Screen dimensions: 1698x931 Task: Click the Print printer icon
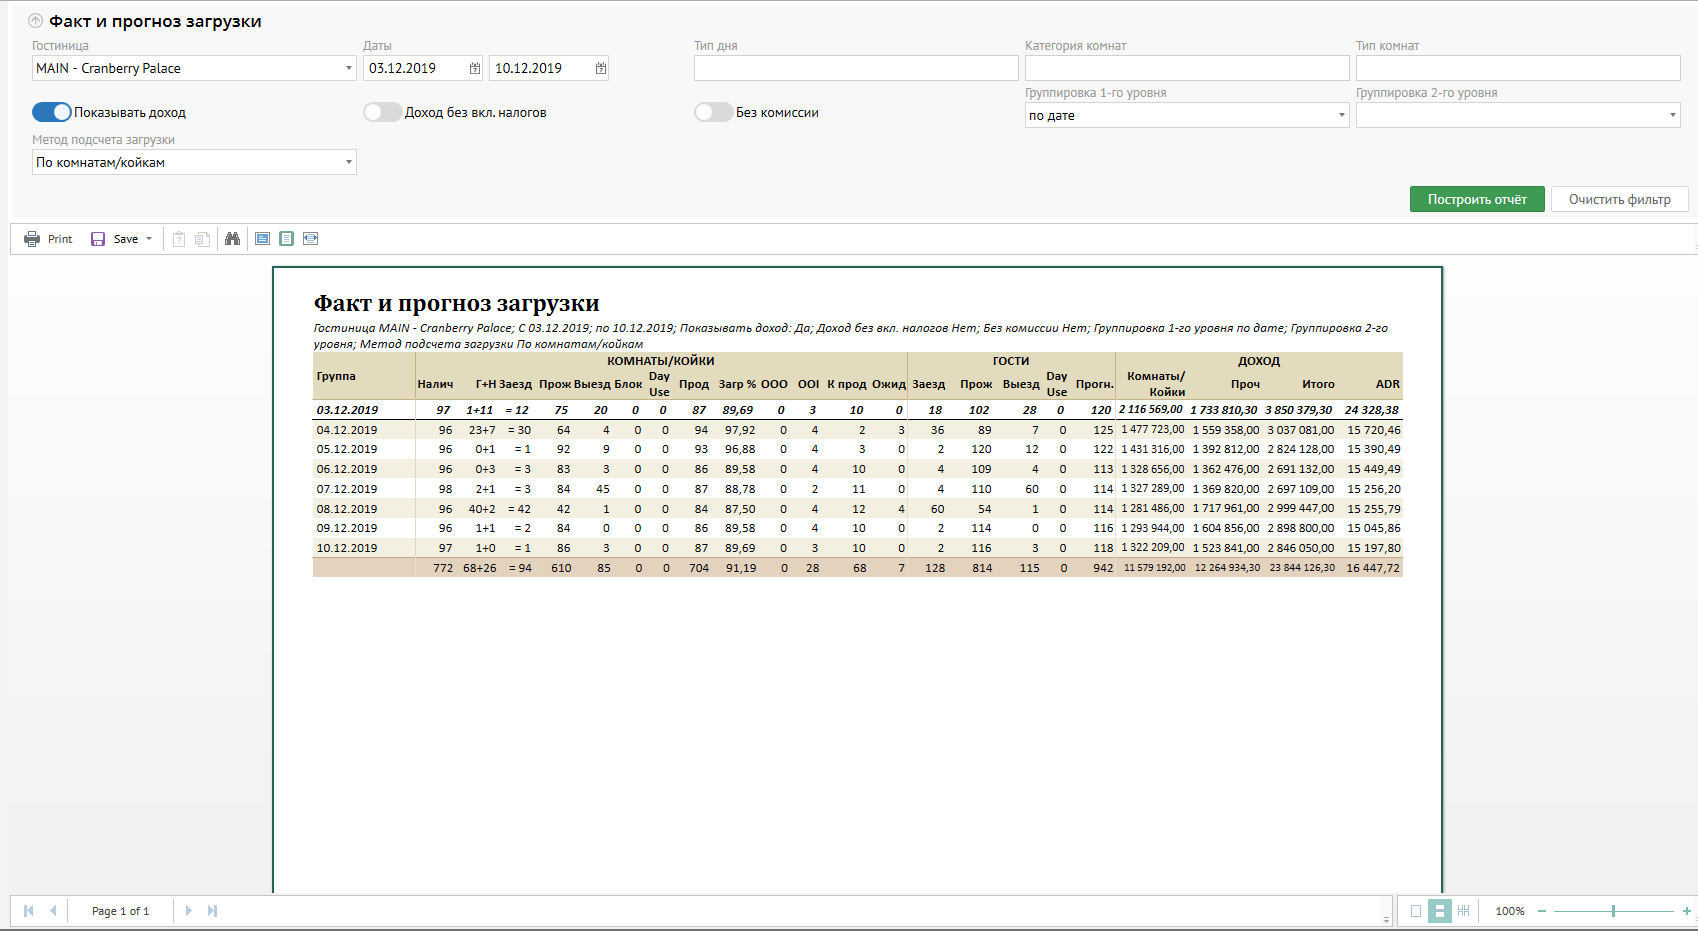coord(32,239)
